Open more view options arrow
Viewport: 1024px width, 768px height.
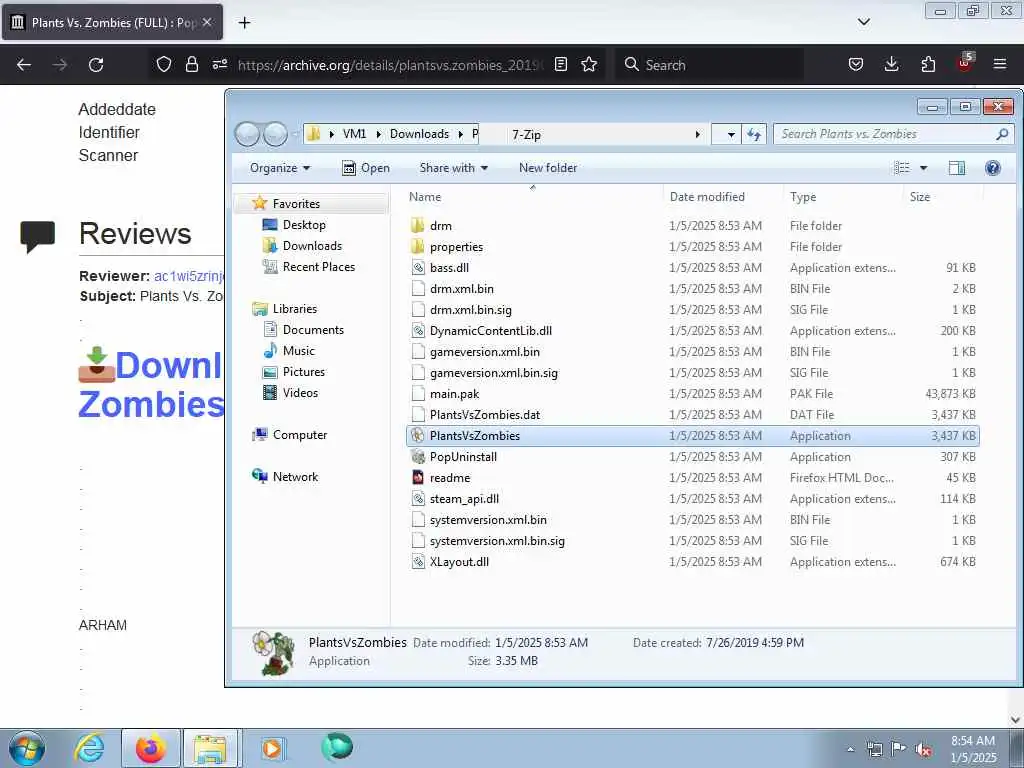click(x=923, y=168)
